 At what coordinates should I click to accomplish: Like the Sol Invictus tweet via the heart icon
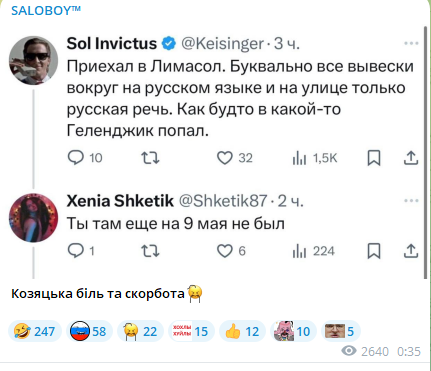point(225,158)
